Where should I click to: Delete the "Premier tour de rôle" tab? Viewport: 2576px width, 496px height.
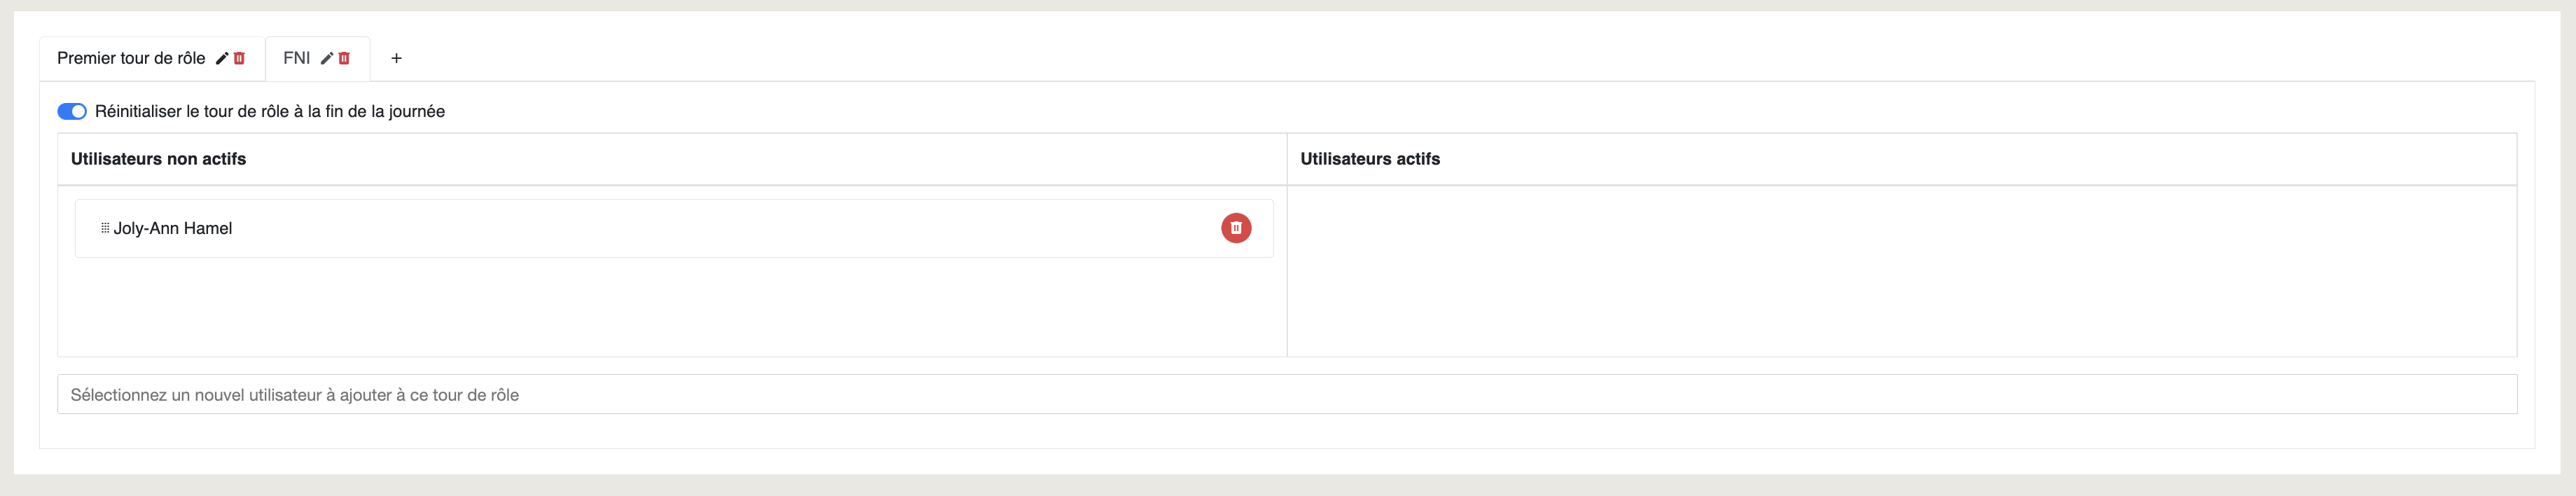pos(239,58)
